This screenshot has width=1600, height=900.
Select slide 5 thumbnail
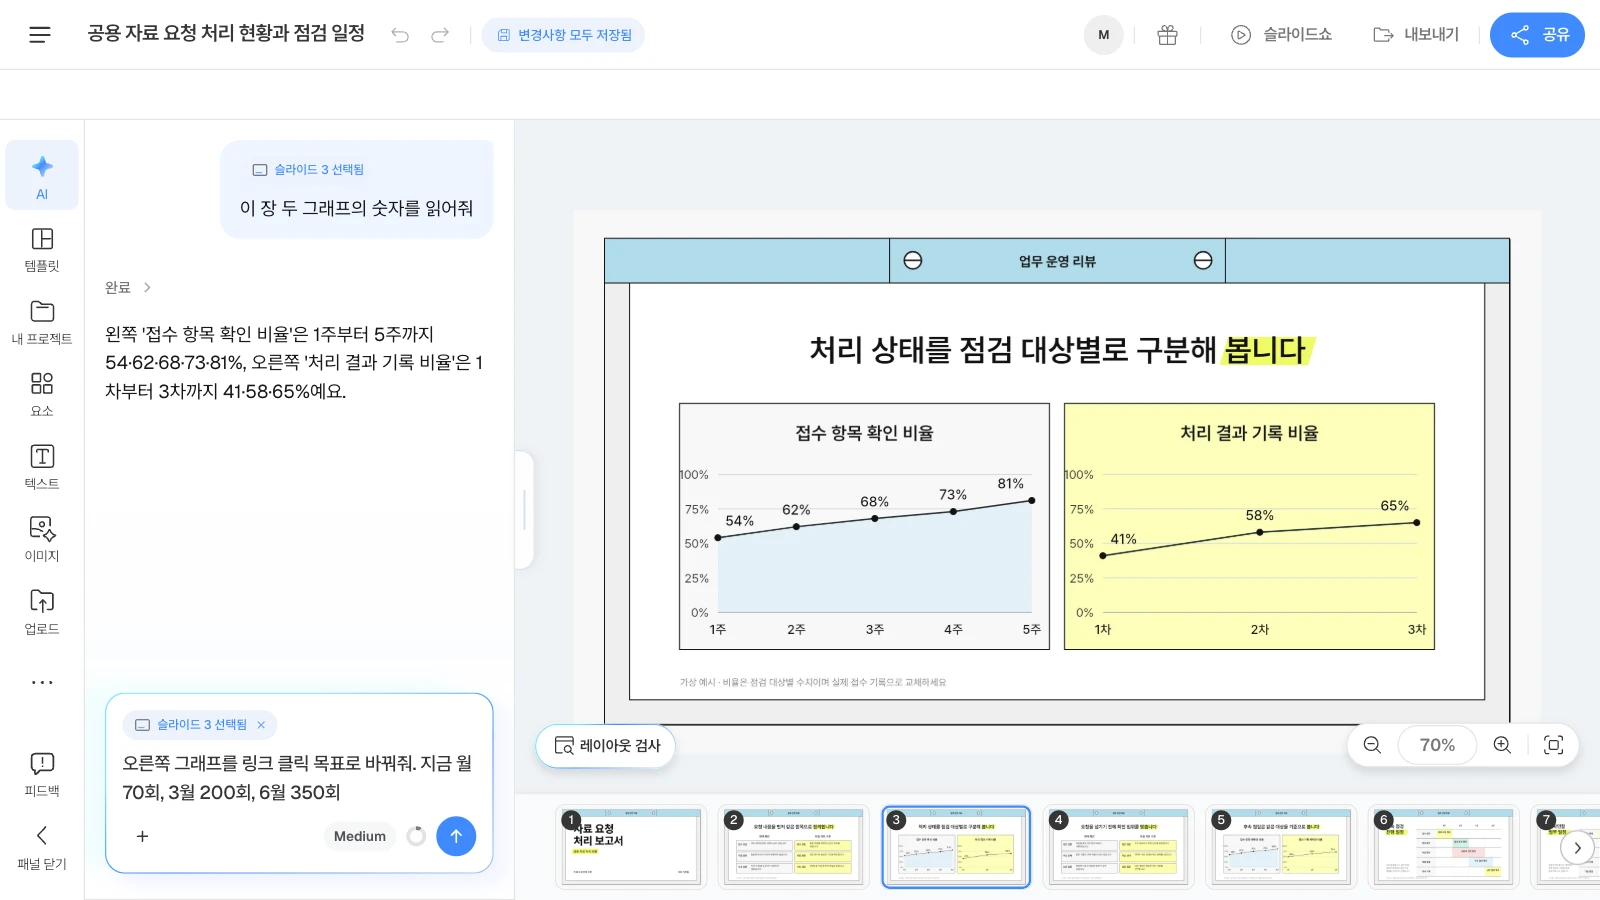1281,847
